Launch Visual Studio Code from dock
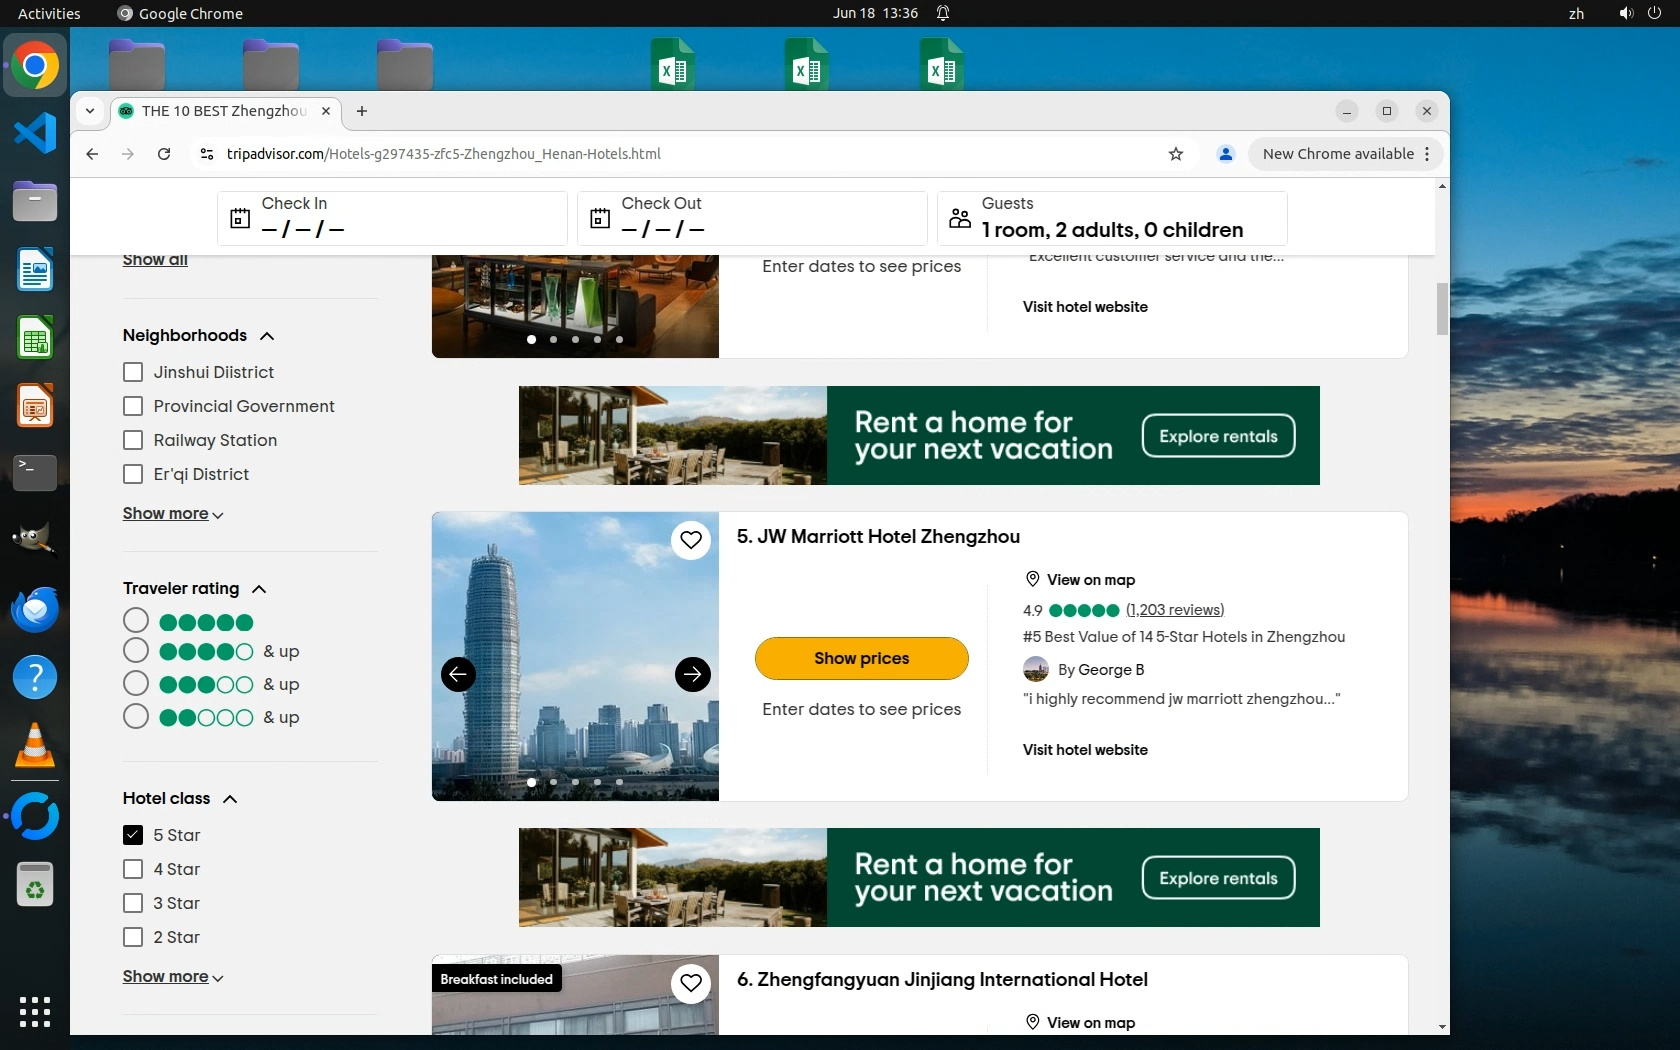1680x1050 pixels. (35, 133)
